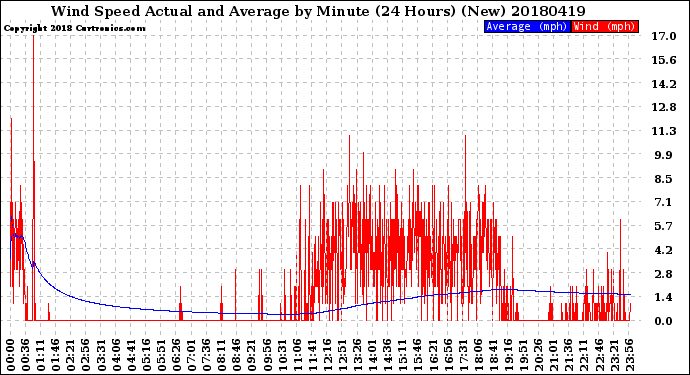Image resolution: width=690 pixels, height=375 pixels.
Task: Click the 09:56 time axis label
Action: (267, 355)
